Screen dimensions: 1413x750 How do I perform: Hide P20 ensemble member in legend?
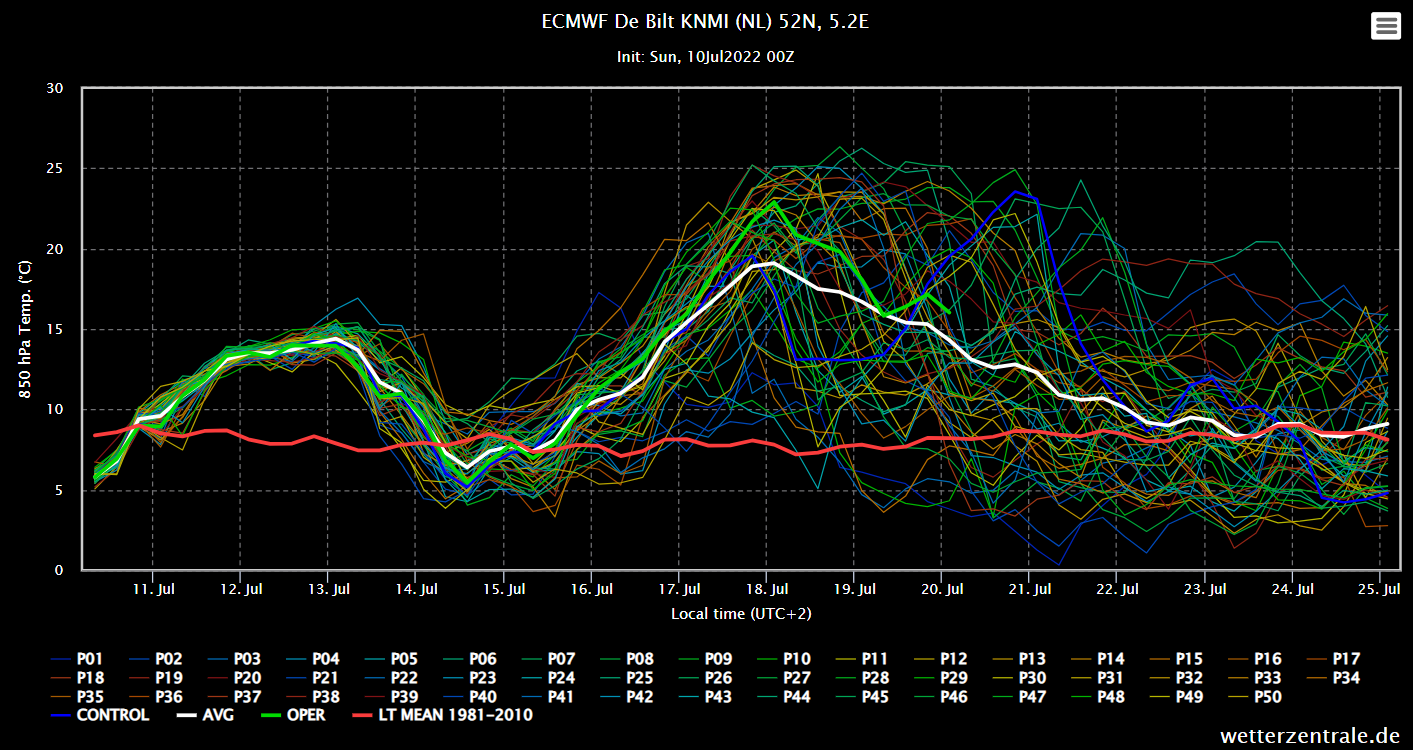(x=233, y=678)
